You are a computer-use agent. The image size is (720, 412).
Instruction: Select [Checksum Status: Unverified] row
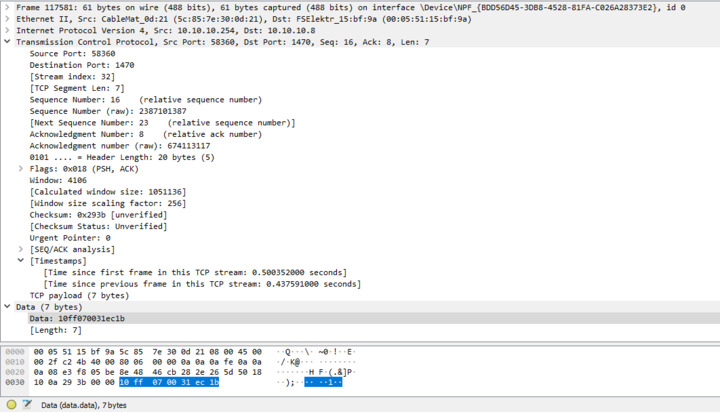[98, 226]
